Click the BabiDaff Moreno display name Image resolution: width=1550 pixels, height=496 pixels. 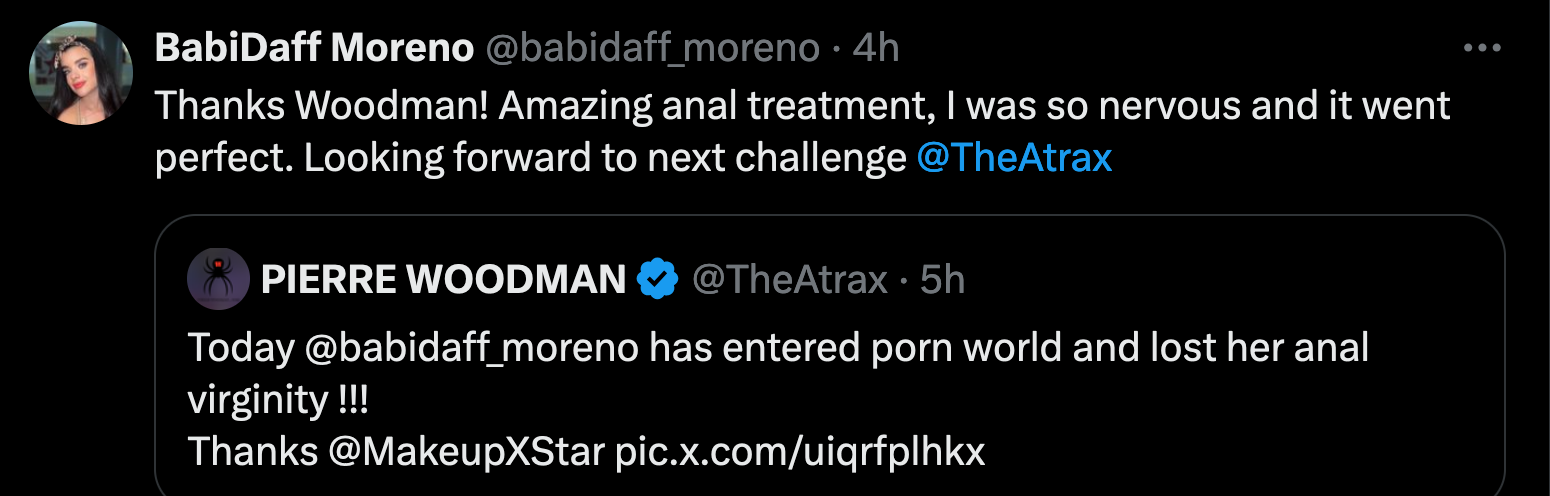[314, 48]
